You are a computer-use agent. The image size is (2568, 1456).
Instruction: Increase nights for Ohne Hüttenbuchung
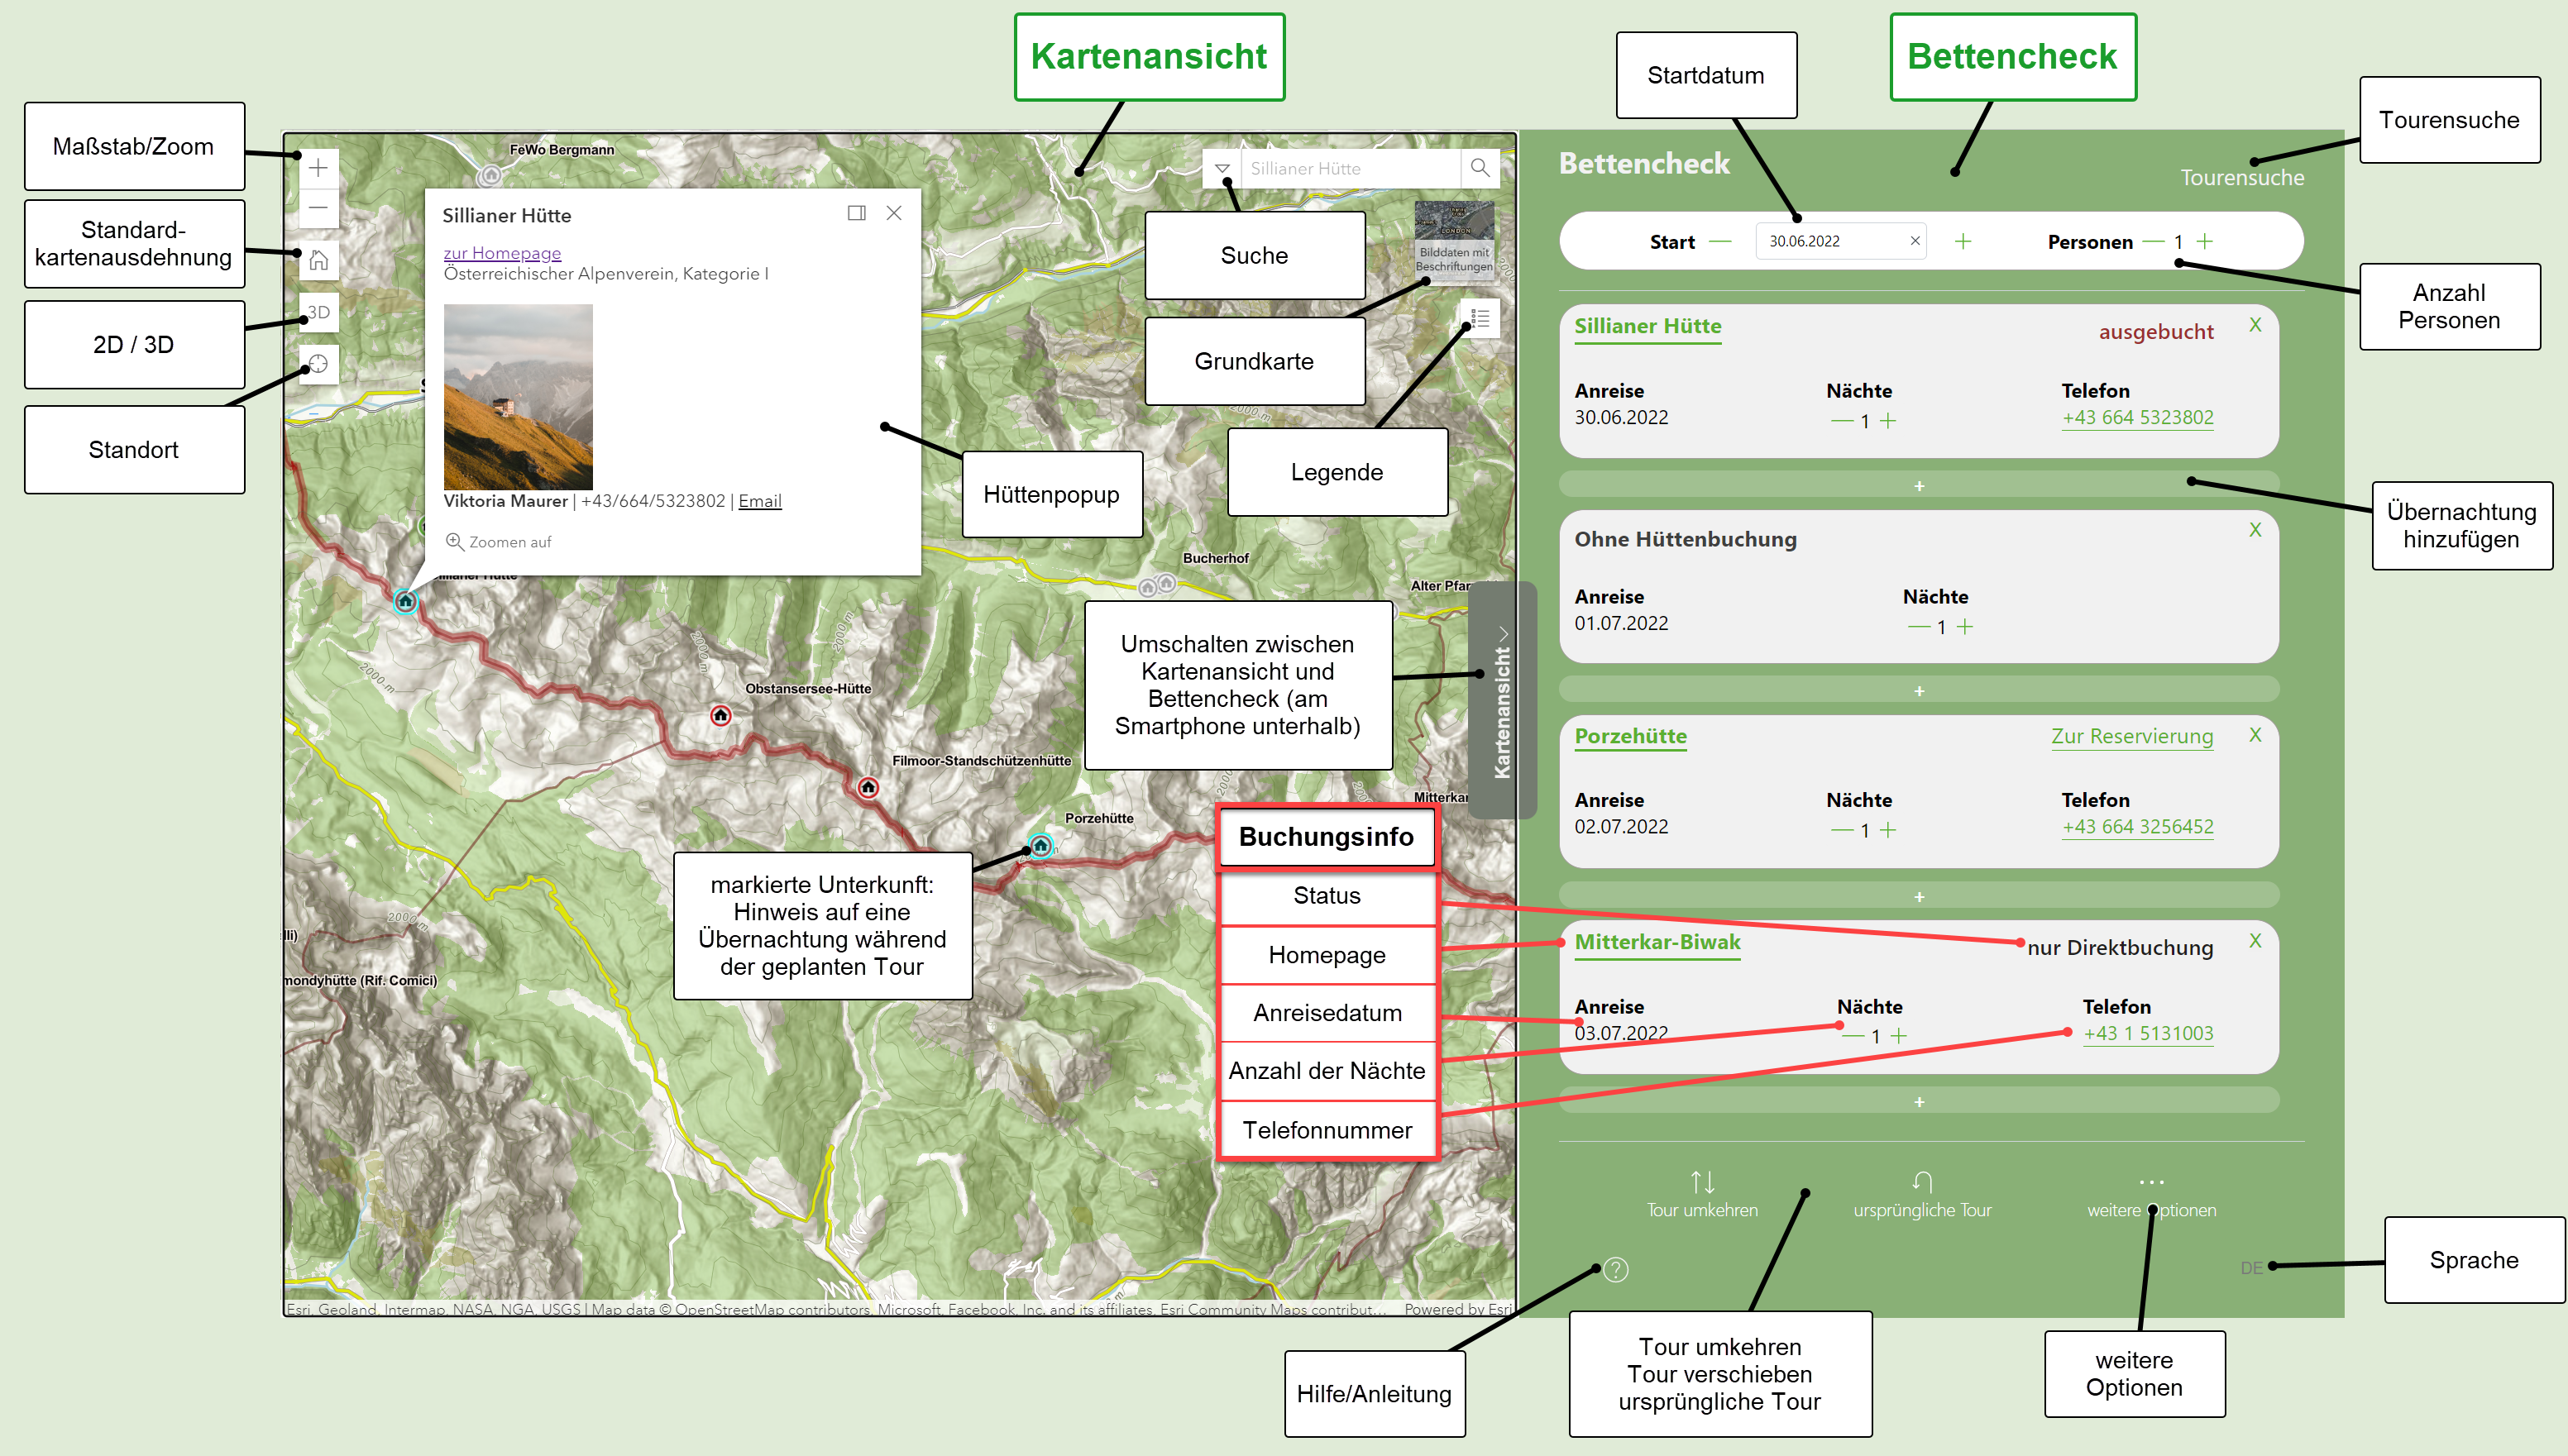click(x=1965, y=627)
